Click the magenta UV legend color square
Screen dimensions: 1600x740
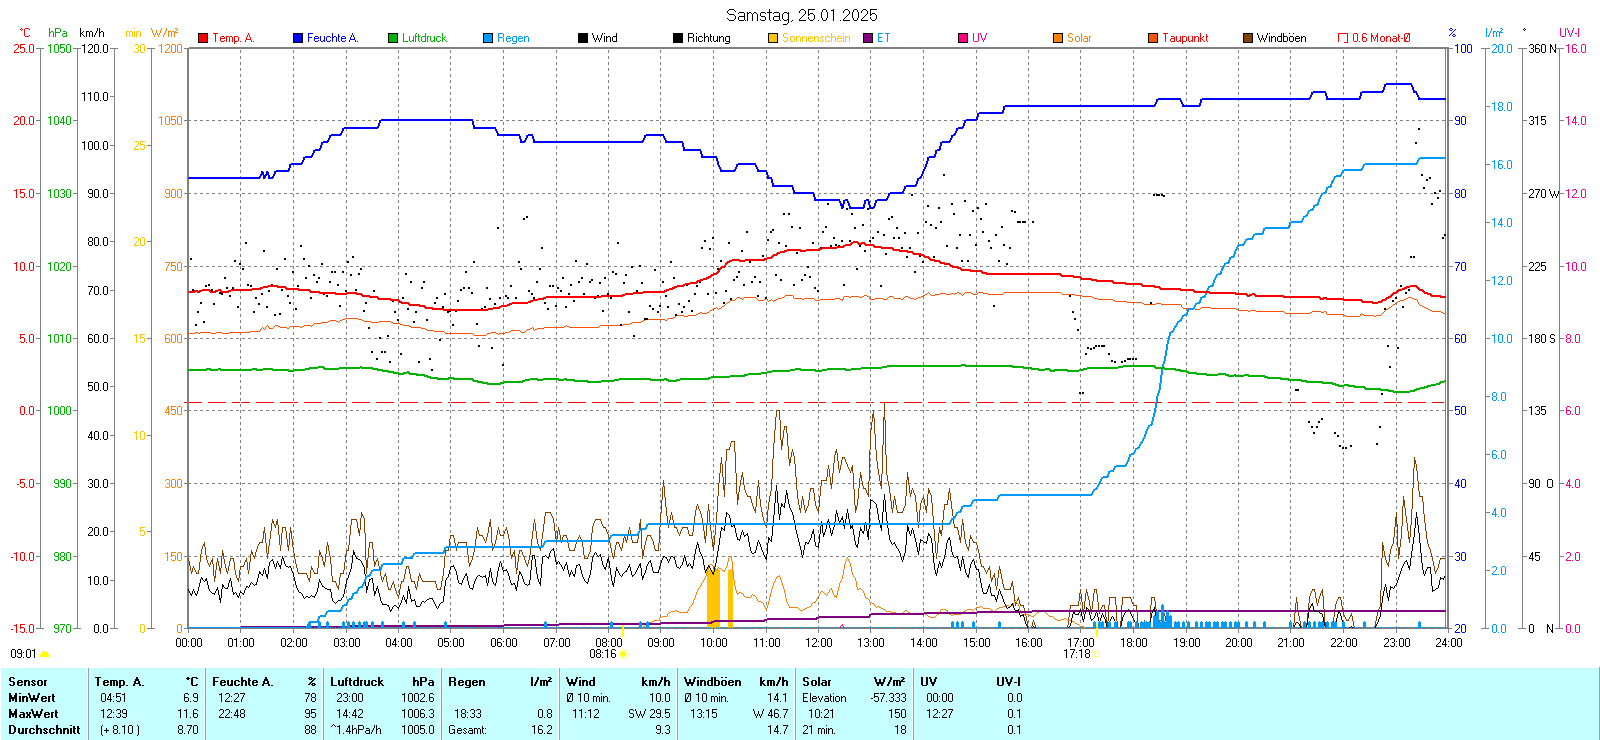(963, 38)
